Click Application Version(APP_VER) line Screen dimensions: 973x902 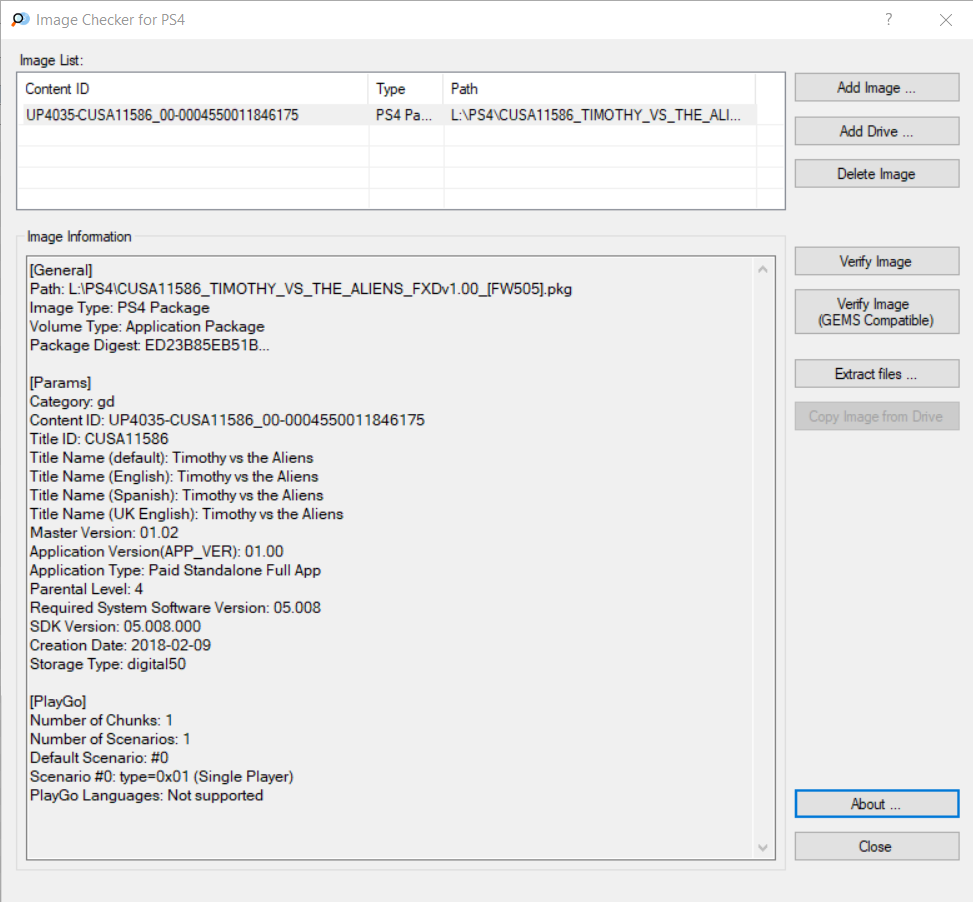pyautogui.click(x=157, y=551)
